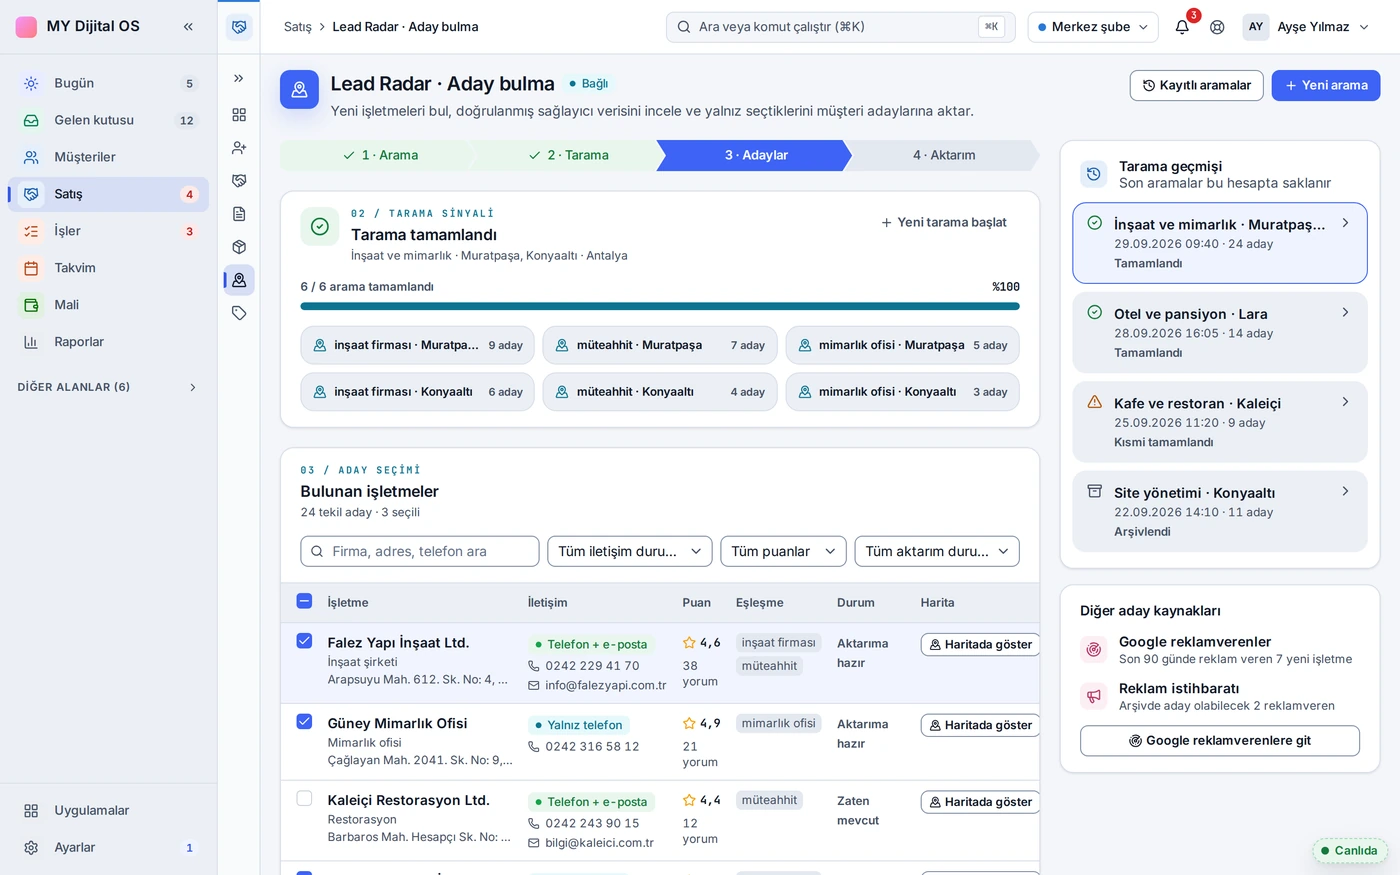Image resolution: width=1400 pixels, height=875 pixels.
Task: Click Google reklamverenlere git button
Action: (1220, 741)
